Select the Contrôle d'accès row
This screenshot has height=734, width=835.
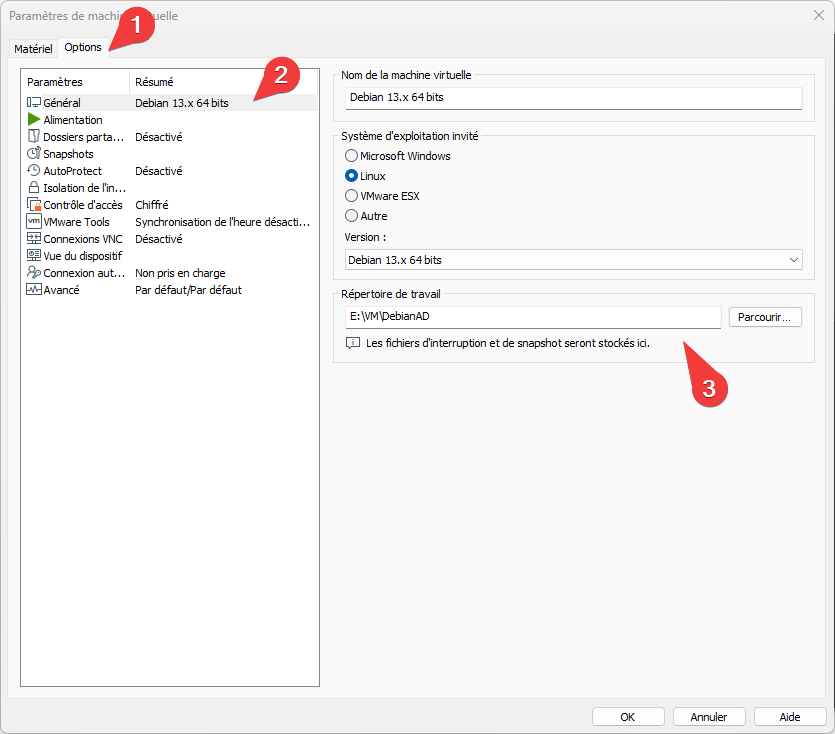pyautogui.click(x=170, y=205)
